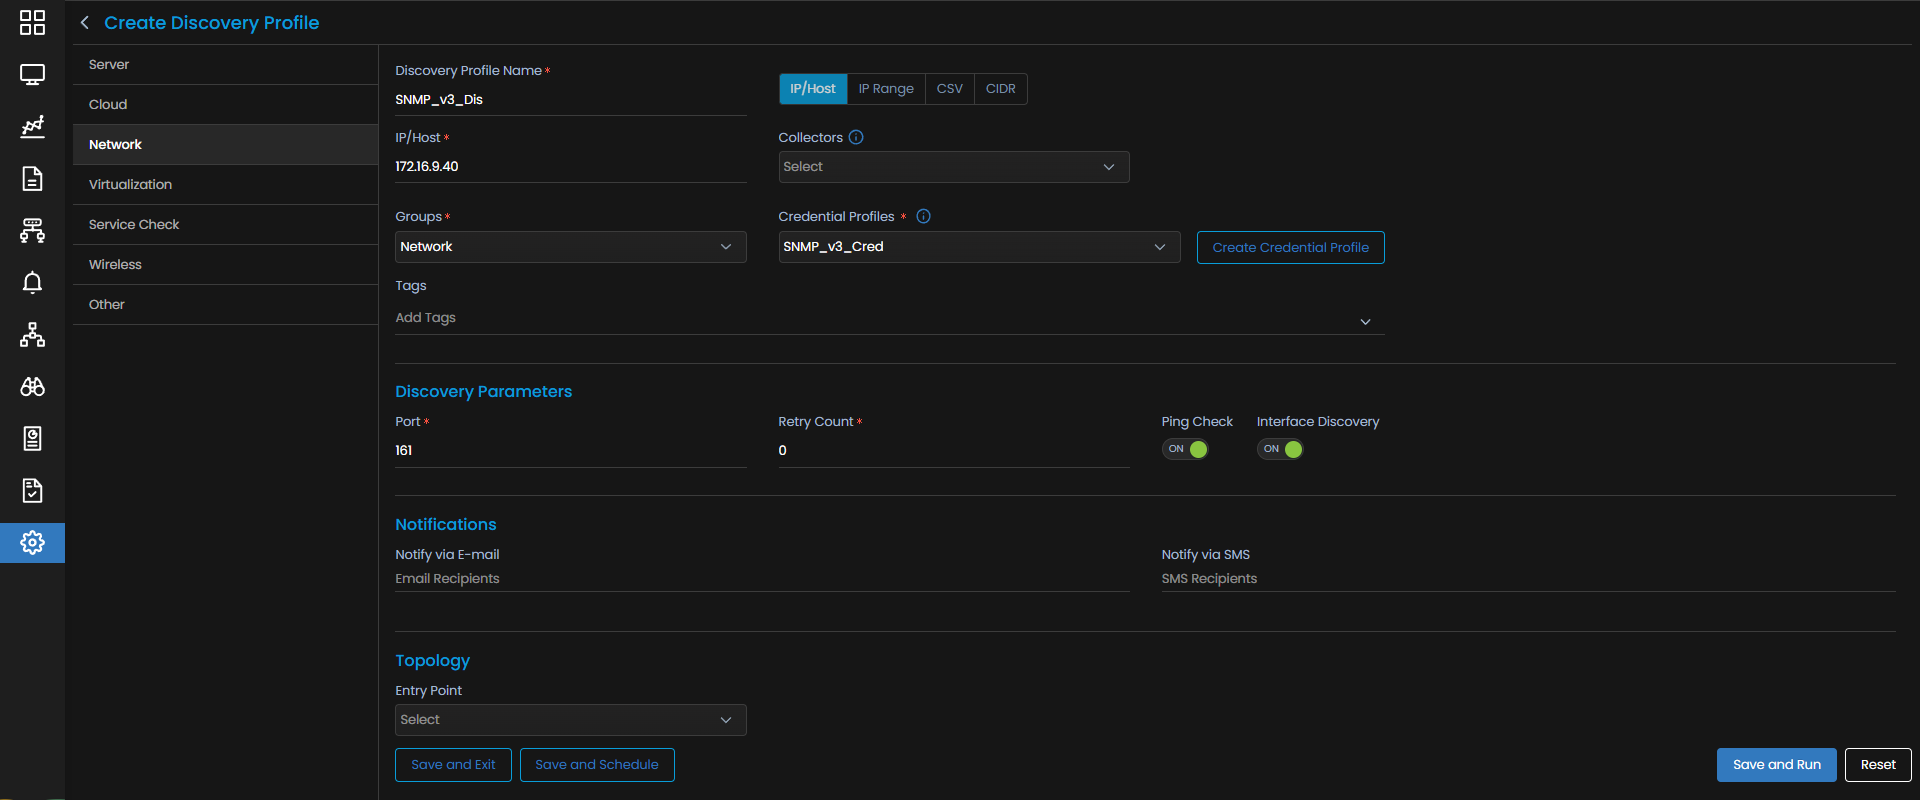This screenshot has height=800, width=1920.
Task: Click the info icon next to Collectors
Action: (856, 137)
